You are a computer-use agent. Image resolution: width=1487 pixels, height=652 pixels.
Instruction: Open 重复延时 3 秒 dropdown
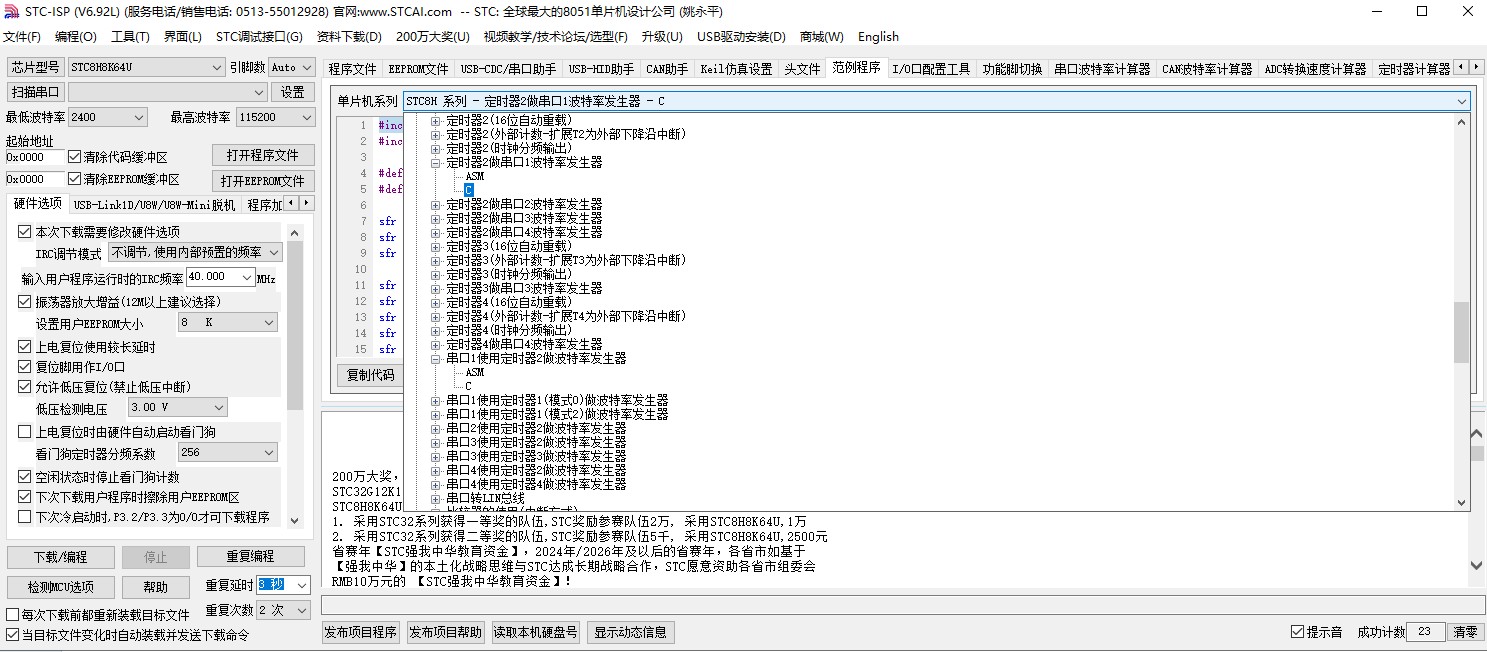283,585
